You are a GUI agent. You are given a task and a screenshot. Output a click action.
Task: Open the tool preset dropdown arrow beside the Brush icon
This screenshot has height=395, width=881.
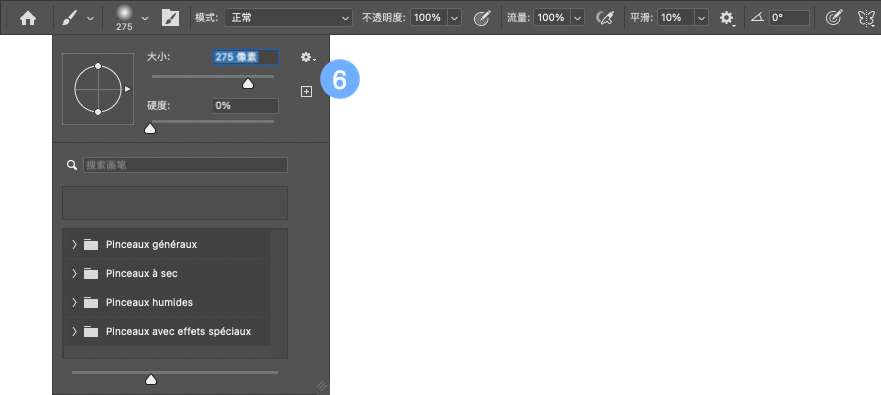click(90, 19)
